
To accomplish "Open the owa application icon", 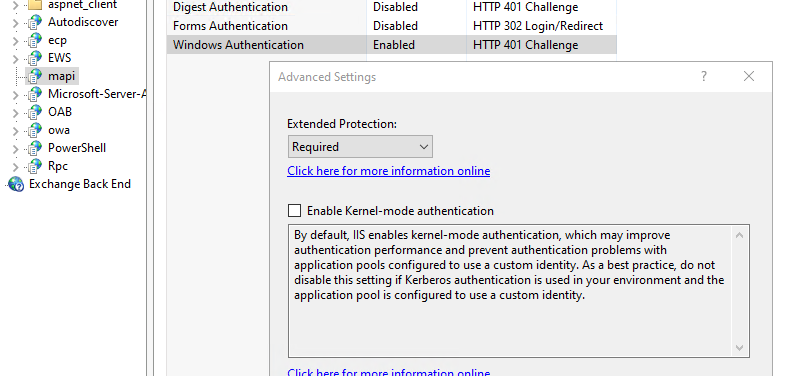I will [35, 130].
